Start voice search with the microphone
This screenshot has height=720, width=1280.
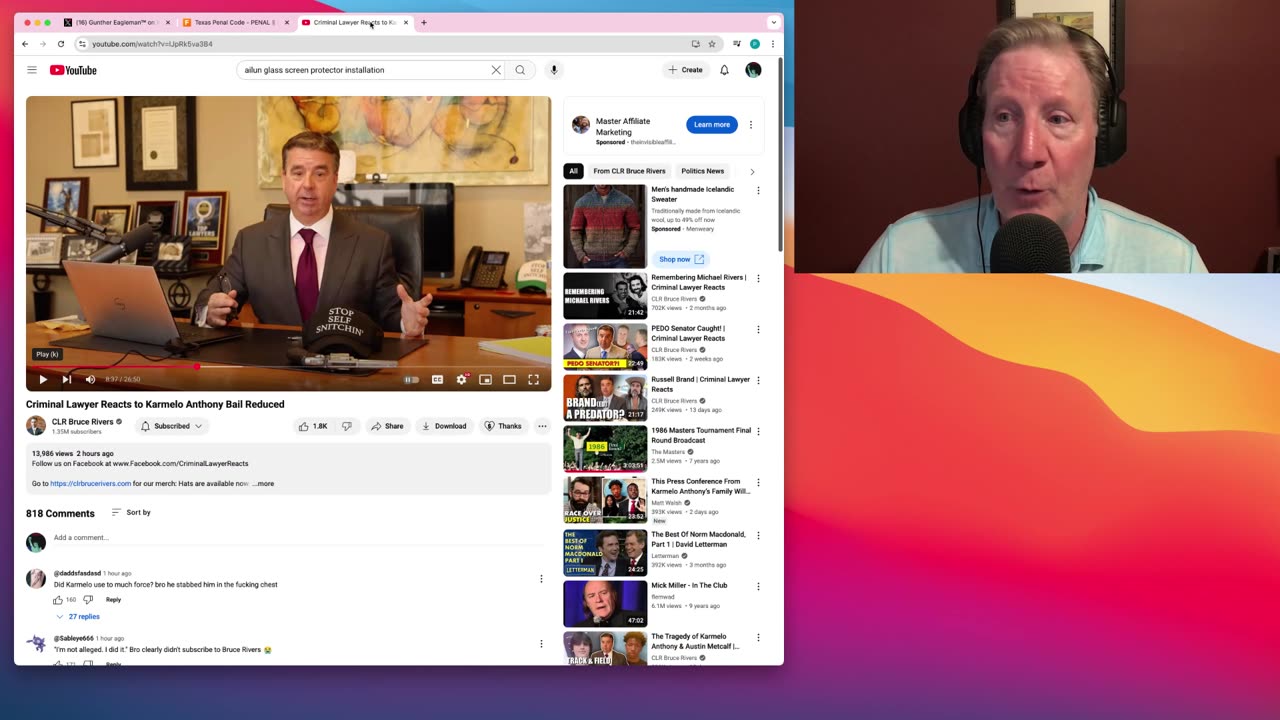tap(554, 70)
